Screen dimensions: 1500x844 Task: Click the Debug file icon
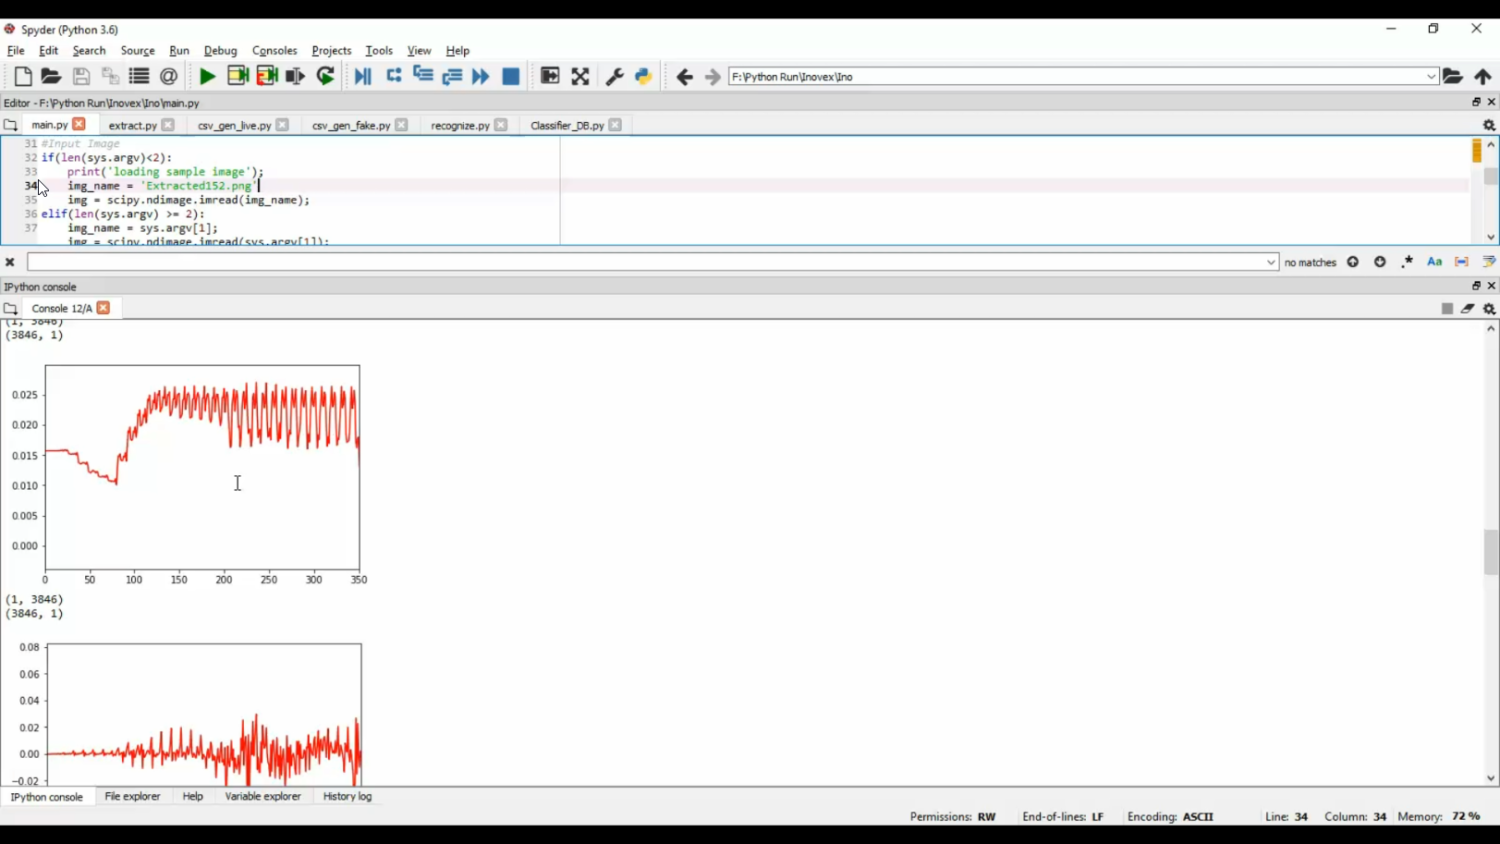tap(362, 77)
